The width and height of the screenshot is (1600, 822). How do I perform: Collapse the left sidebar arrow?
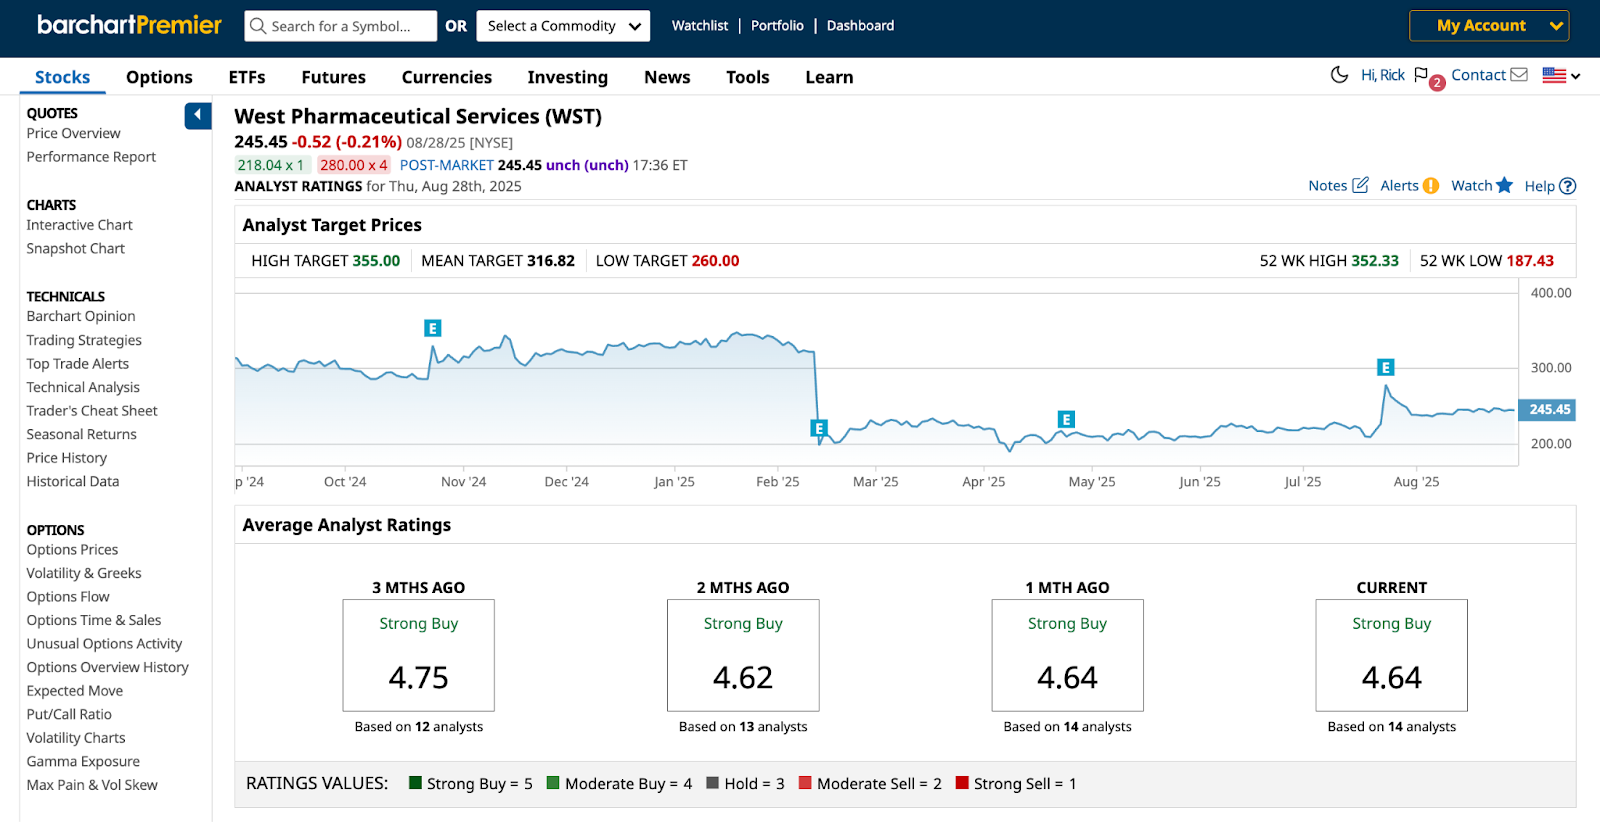click(198, 116)
